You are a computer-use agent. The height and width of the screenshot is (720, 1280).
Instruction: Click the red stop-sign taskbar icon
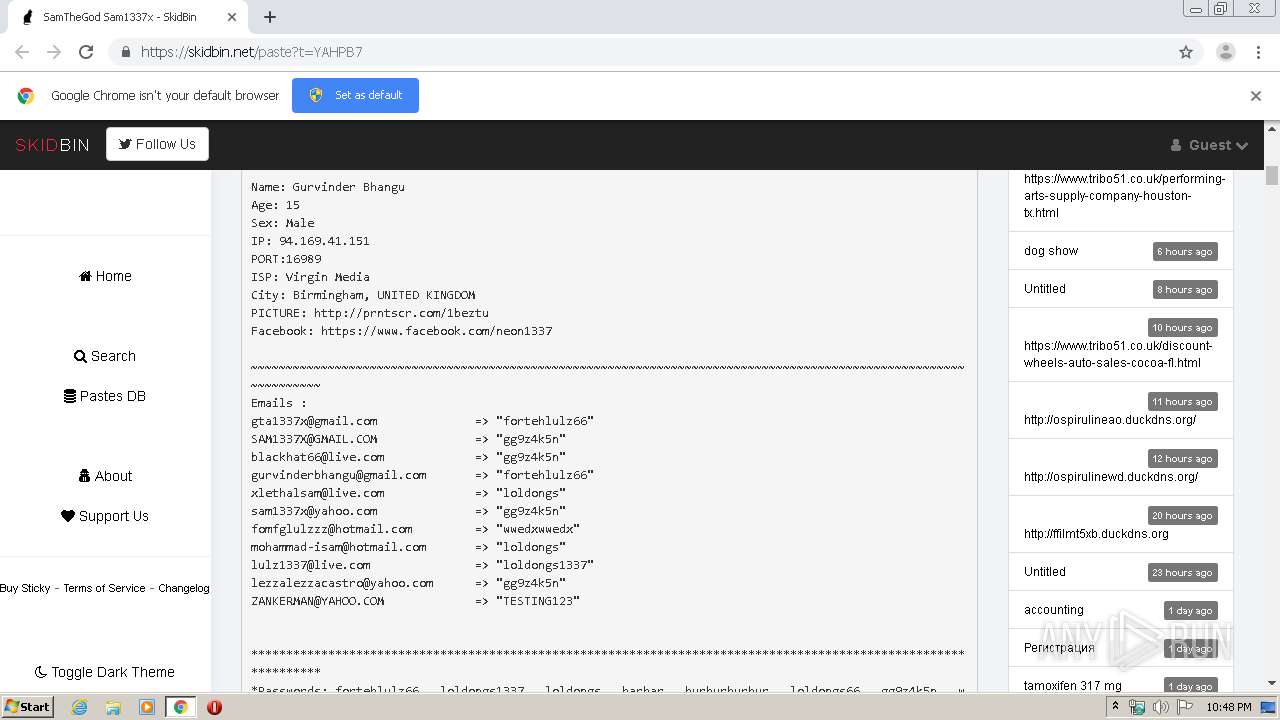[214, 707]
